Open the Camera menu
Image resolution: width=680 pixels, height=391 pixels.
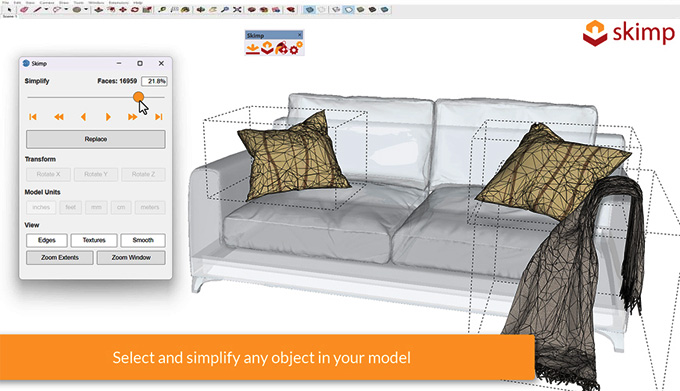click(x=47, y=3)
